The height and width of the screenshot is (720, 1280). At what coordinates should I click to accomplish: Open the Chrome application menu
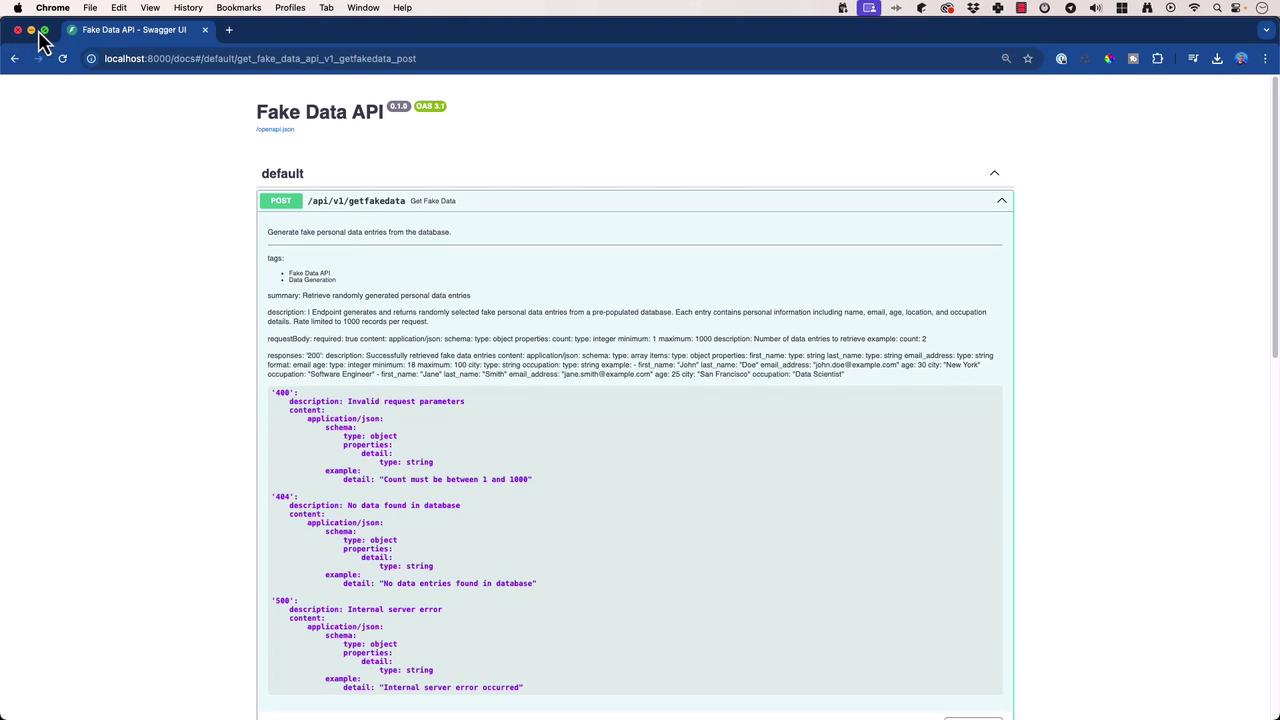[x=53, y=8]
